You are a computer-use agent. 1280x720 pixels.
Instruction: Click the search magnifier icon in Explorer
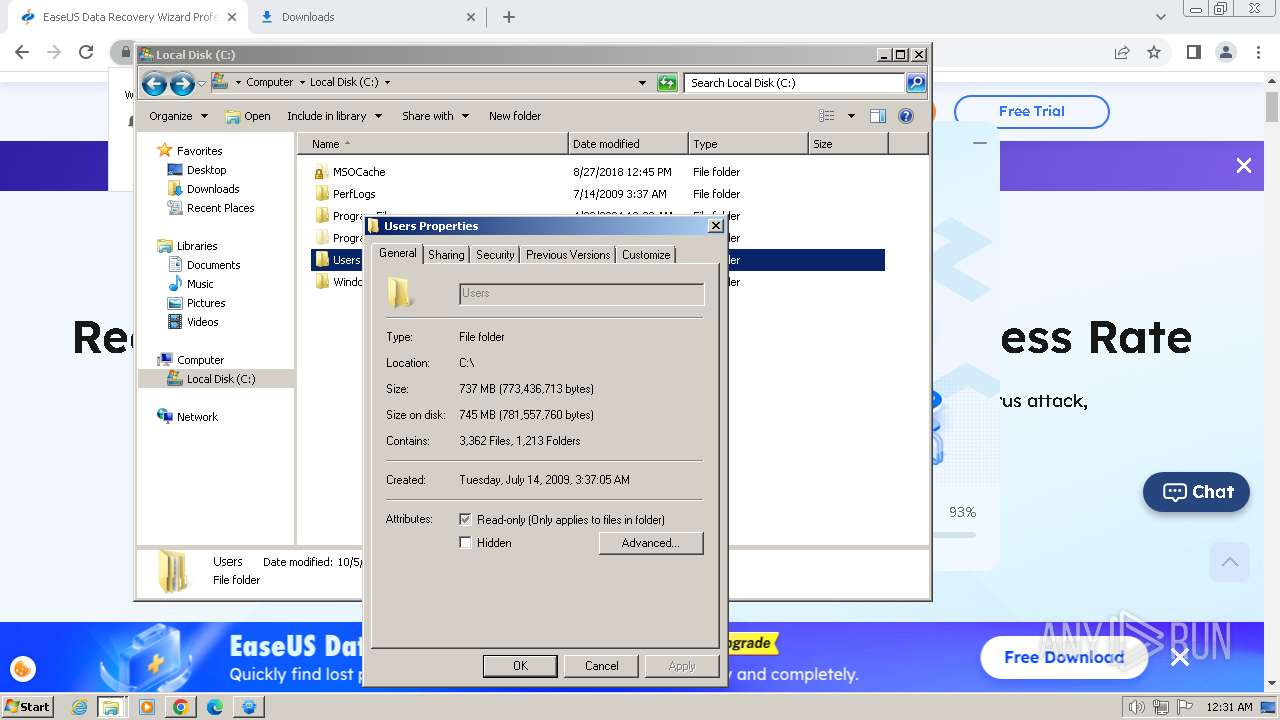point(915,83)
